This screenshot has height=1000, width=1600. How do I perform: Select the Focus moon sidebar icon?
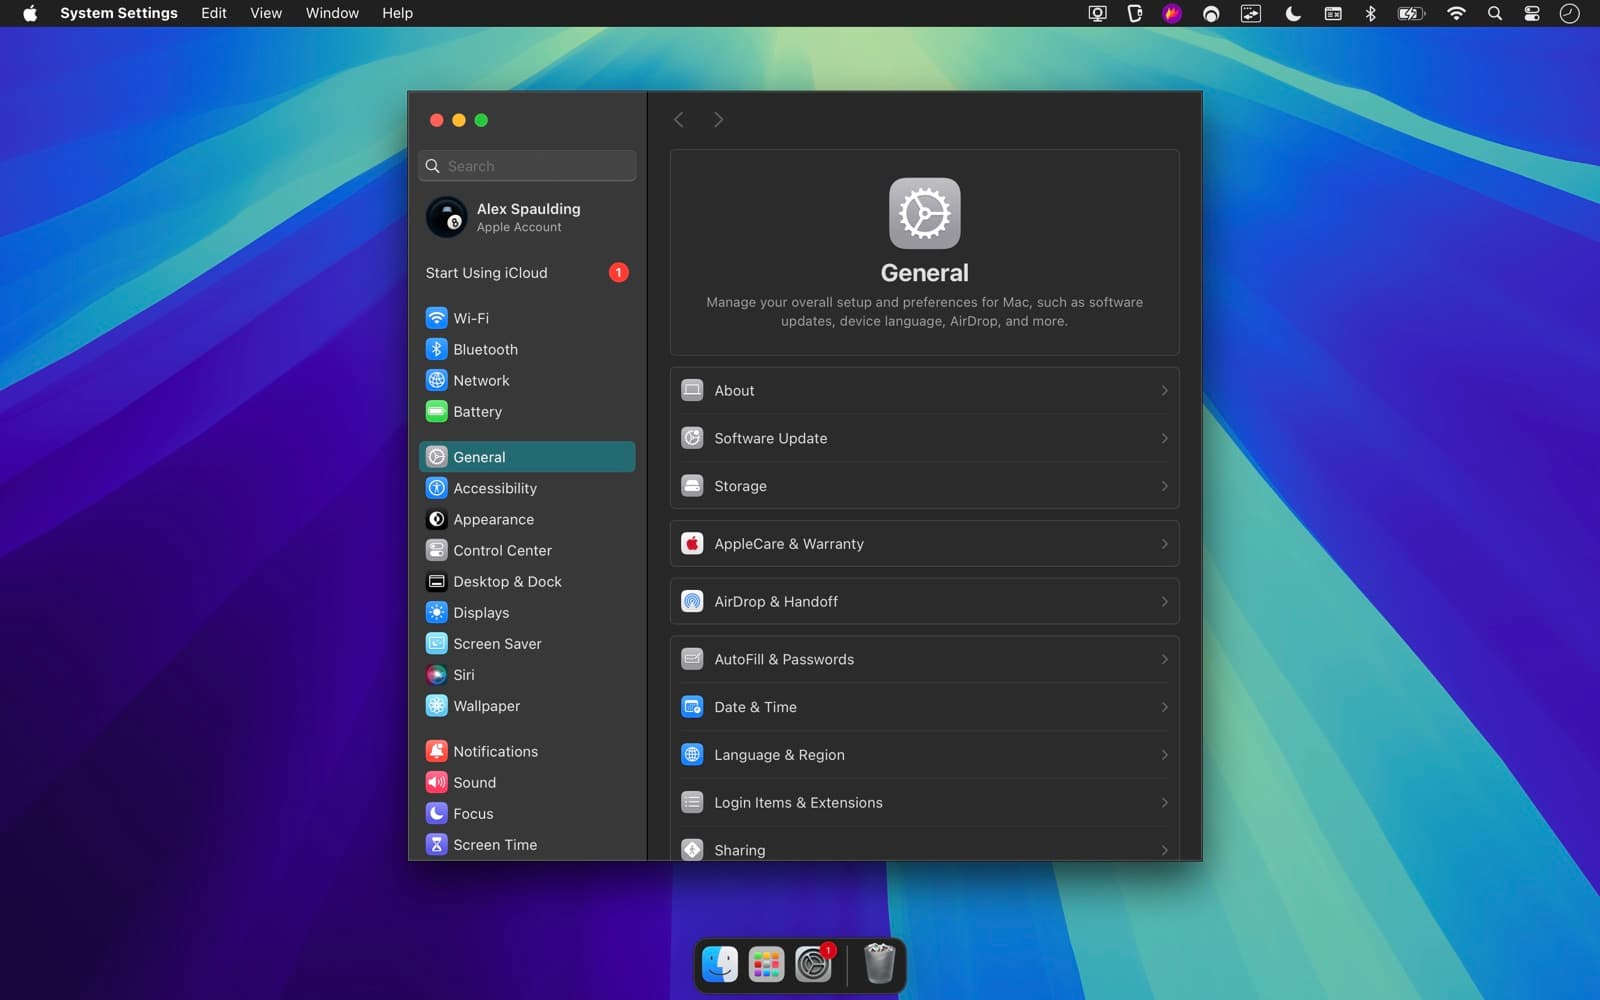click(x=436, y=813)
